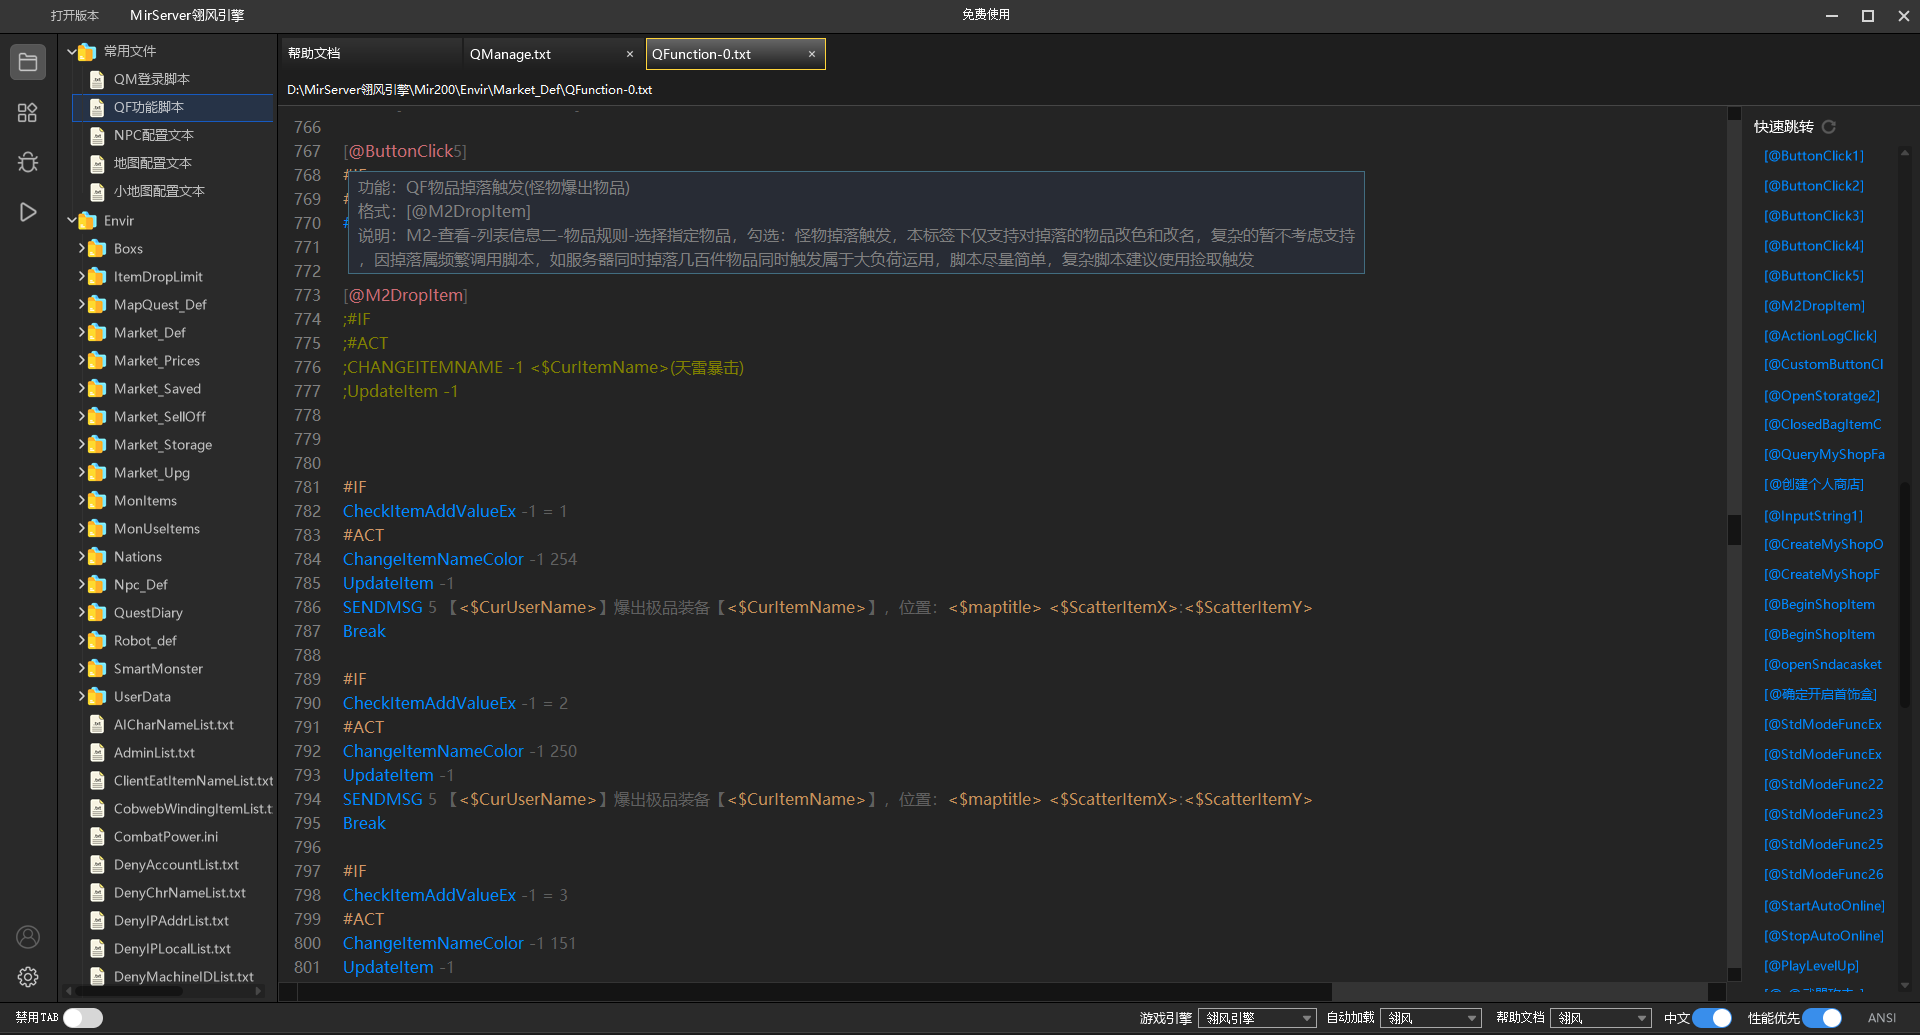Toggle the performance priority switch
1920x1035 pixels.
click(x=1822, y=1018)
